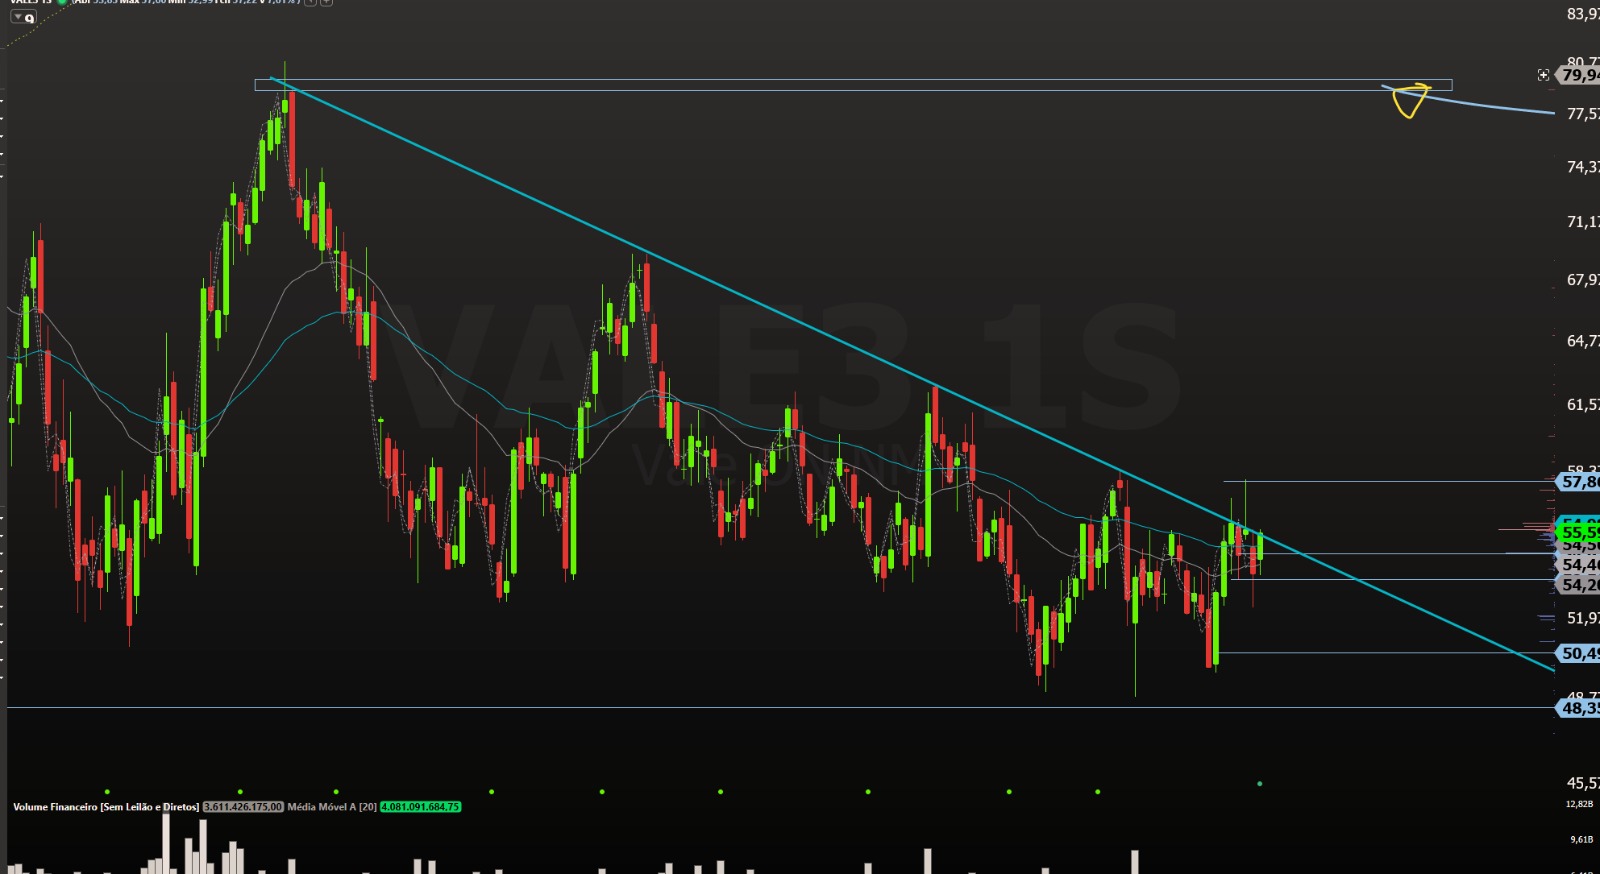1600x874 pixels.
Task: Click the volume value 3.611.426.175,00
Action: coord(243,807)
